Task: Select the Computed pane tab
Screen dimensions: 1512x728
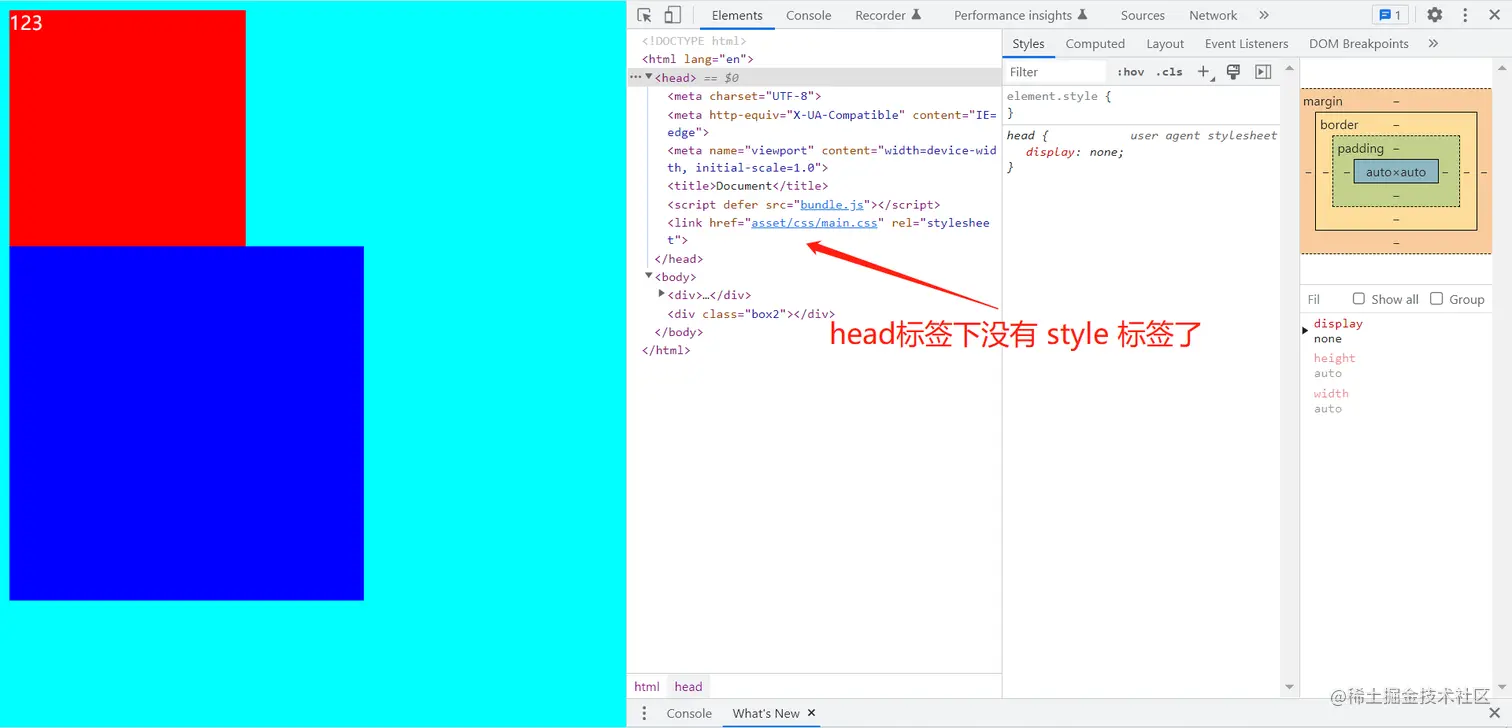Action: 1095,44
